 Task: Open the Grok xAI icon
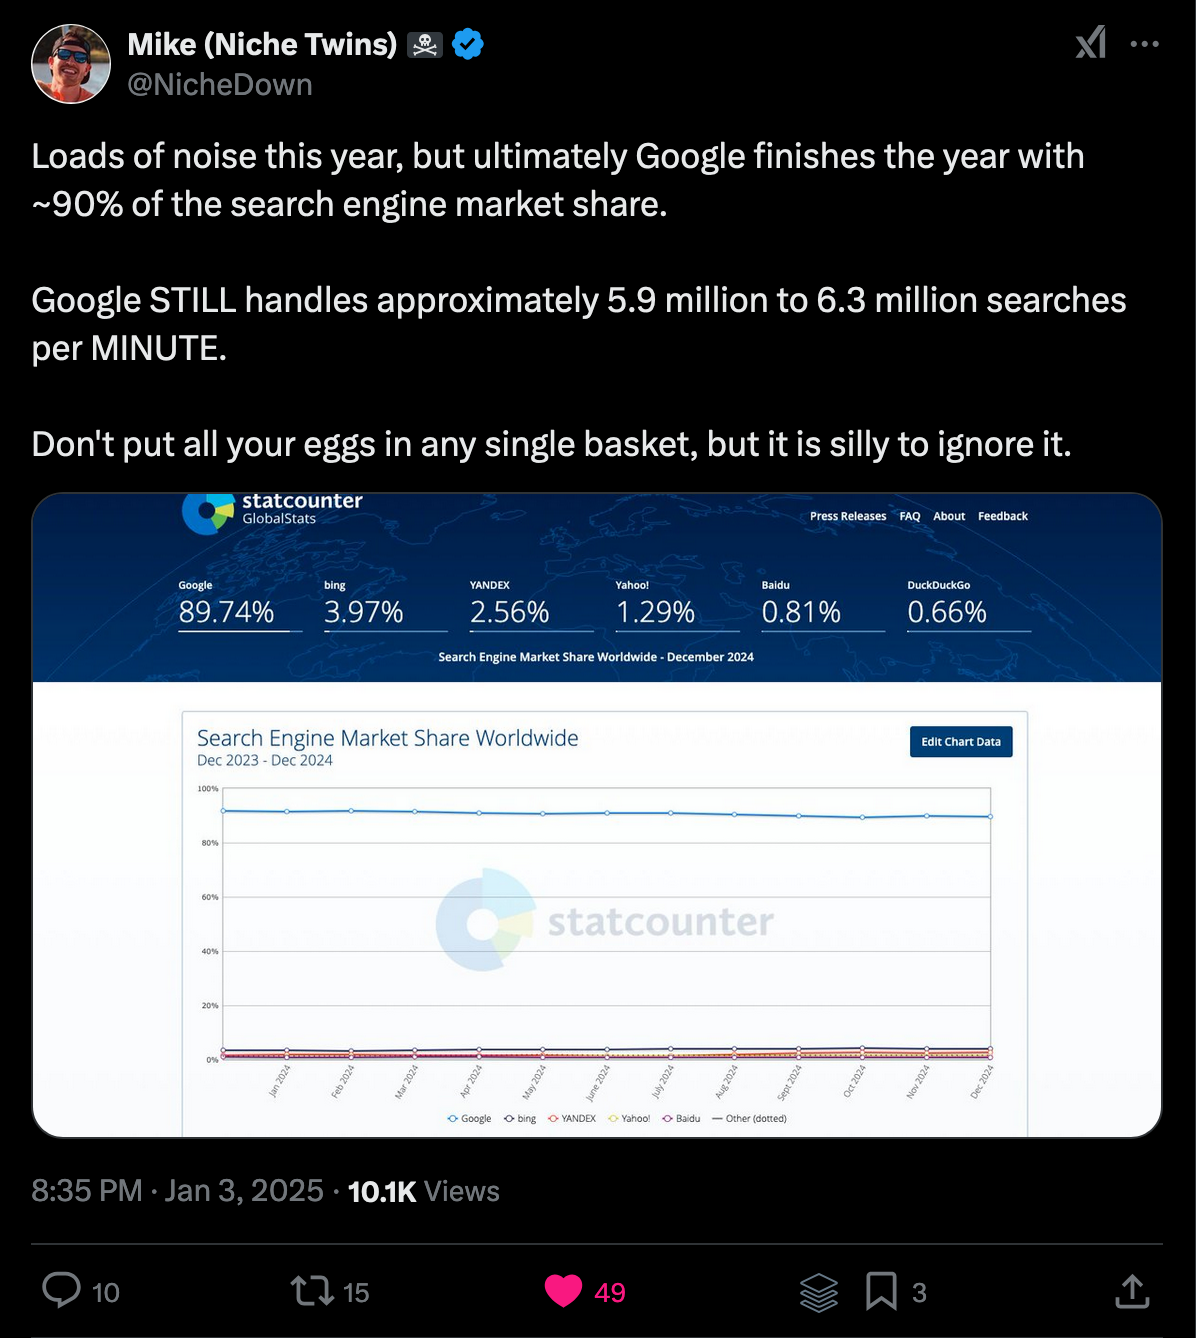(1091, 43)
